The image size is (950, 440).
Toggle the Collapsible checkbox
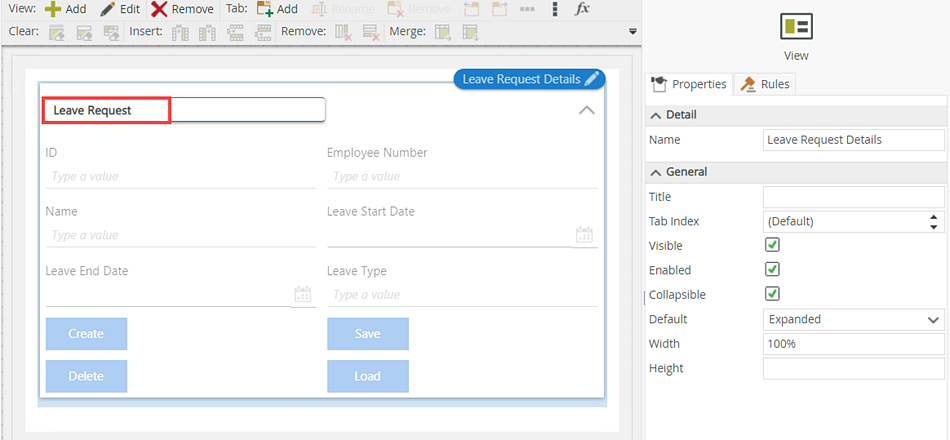coord(772,294)
